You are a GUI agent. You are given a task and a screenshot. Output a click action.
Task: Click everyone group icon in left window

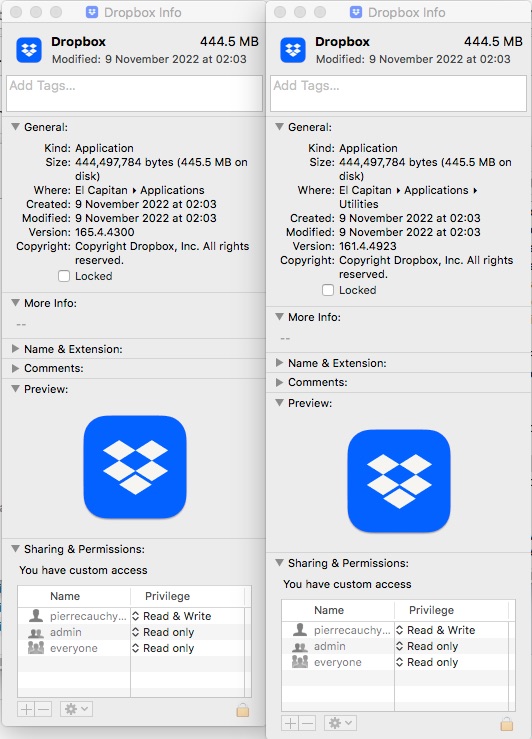click(36, 648)
